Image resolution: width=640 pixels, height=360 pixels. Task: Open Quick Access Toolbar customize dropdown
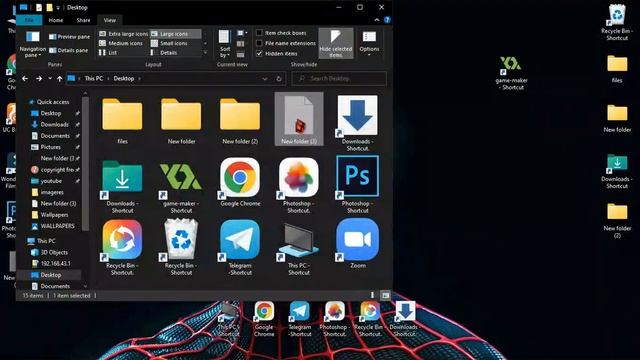58,7
